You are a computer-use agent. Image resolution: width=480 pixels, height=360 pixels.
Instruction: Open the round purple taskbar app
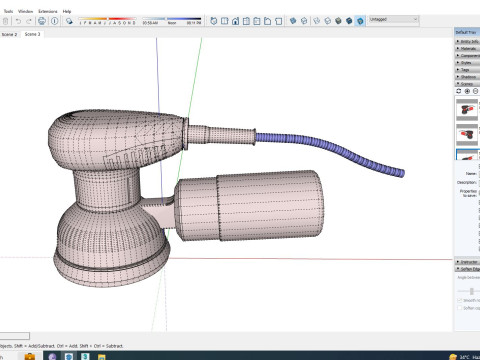[52, 356]
